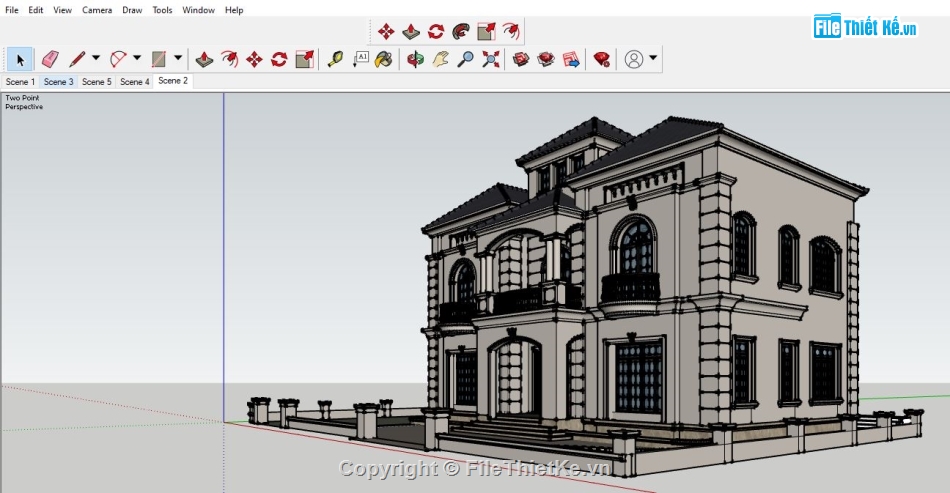Open the Help menu
Screen dimensions: 950x493
(x=234, y=10)
